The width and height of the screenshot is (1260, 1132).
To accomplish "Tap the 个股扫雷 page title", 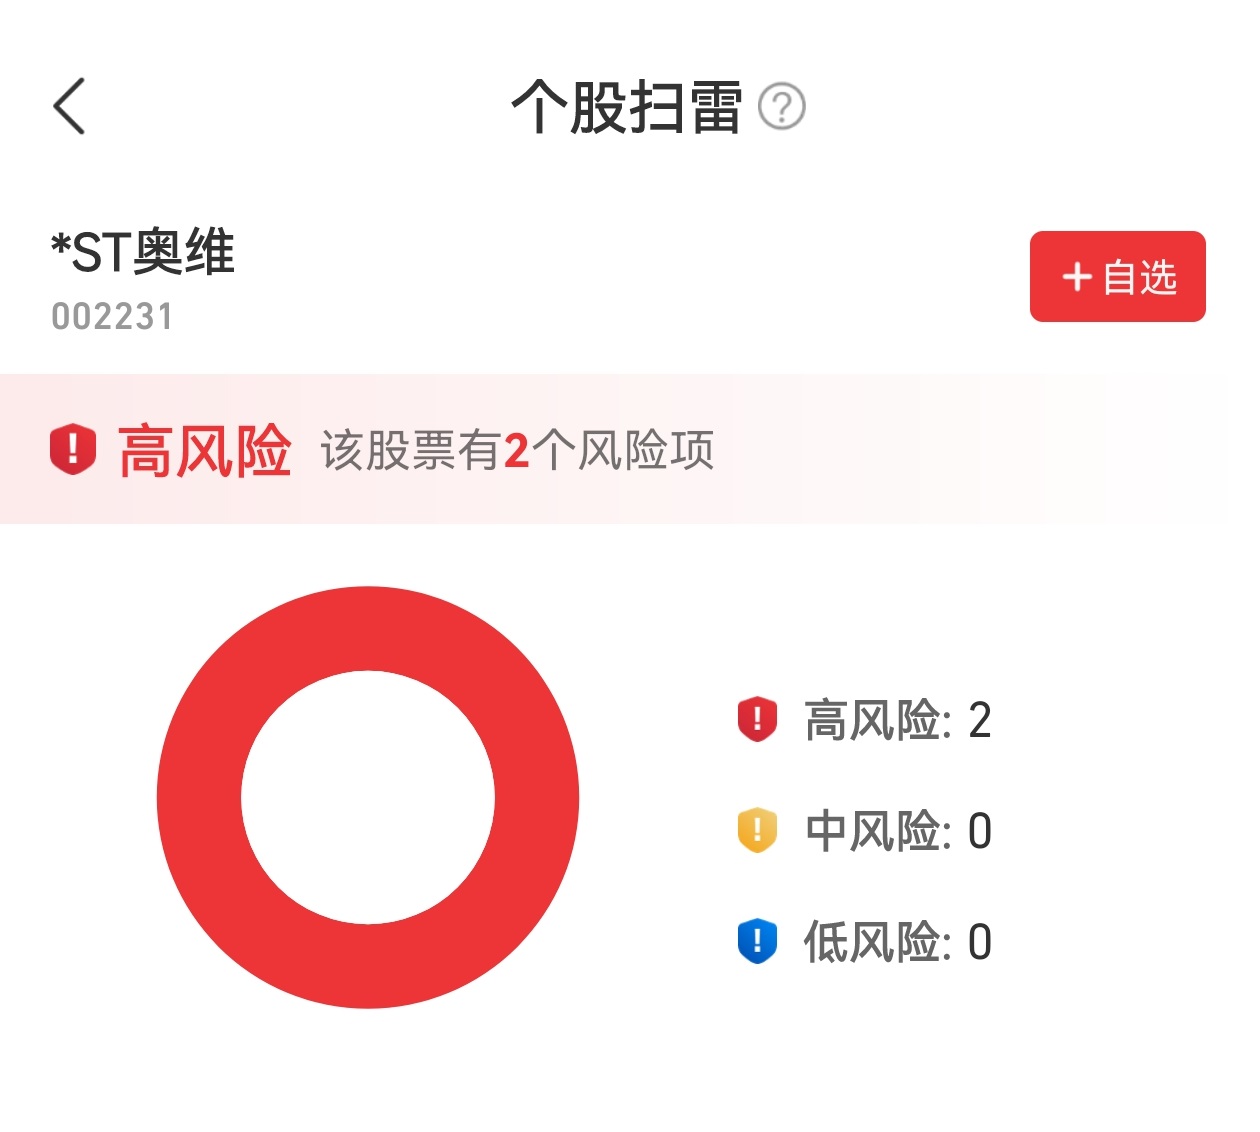I will click(x=627, y=107).
